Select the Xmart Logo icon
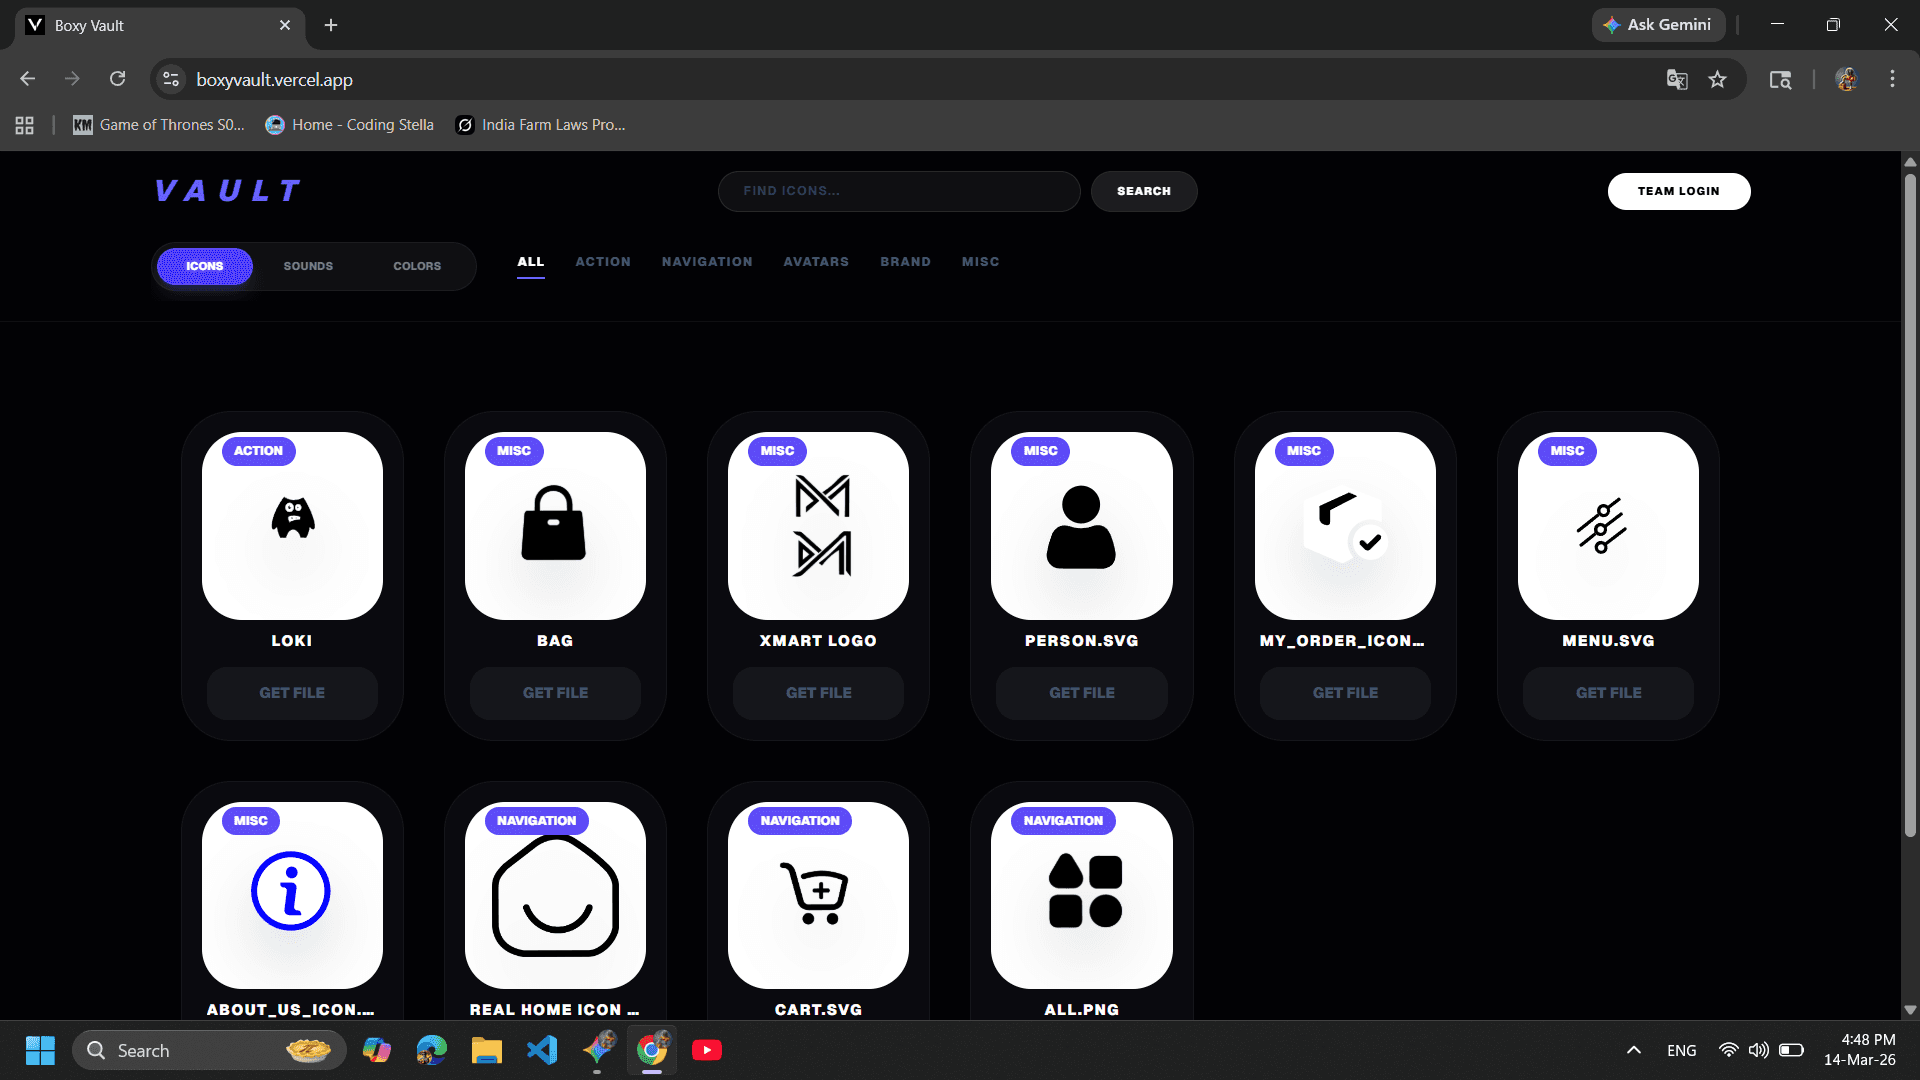1920x1080 pixels. click(818, 525)
